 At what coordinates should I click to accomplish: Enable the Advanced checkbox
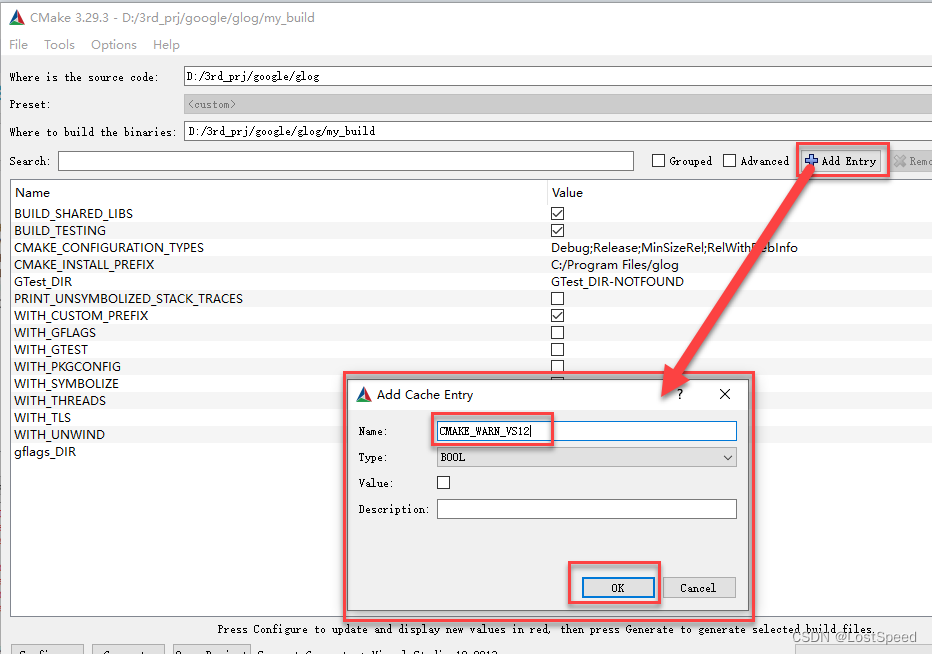point(729,161)
